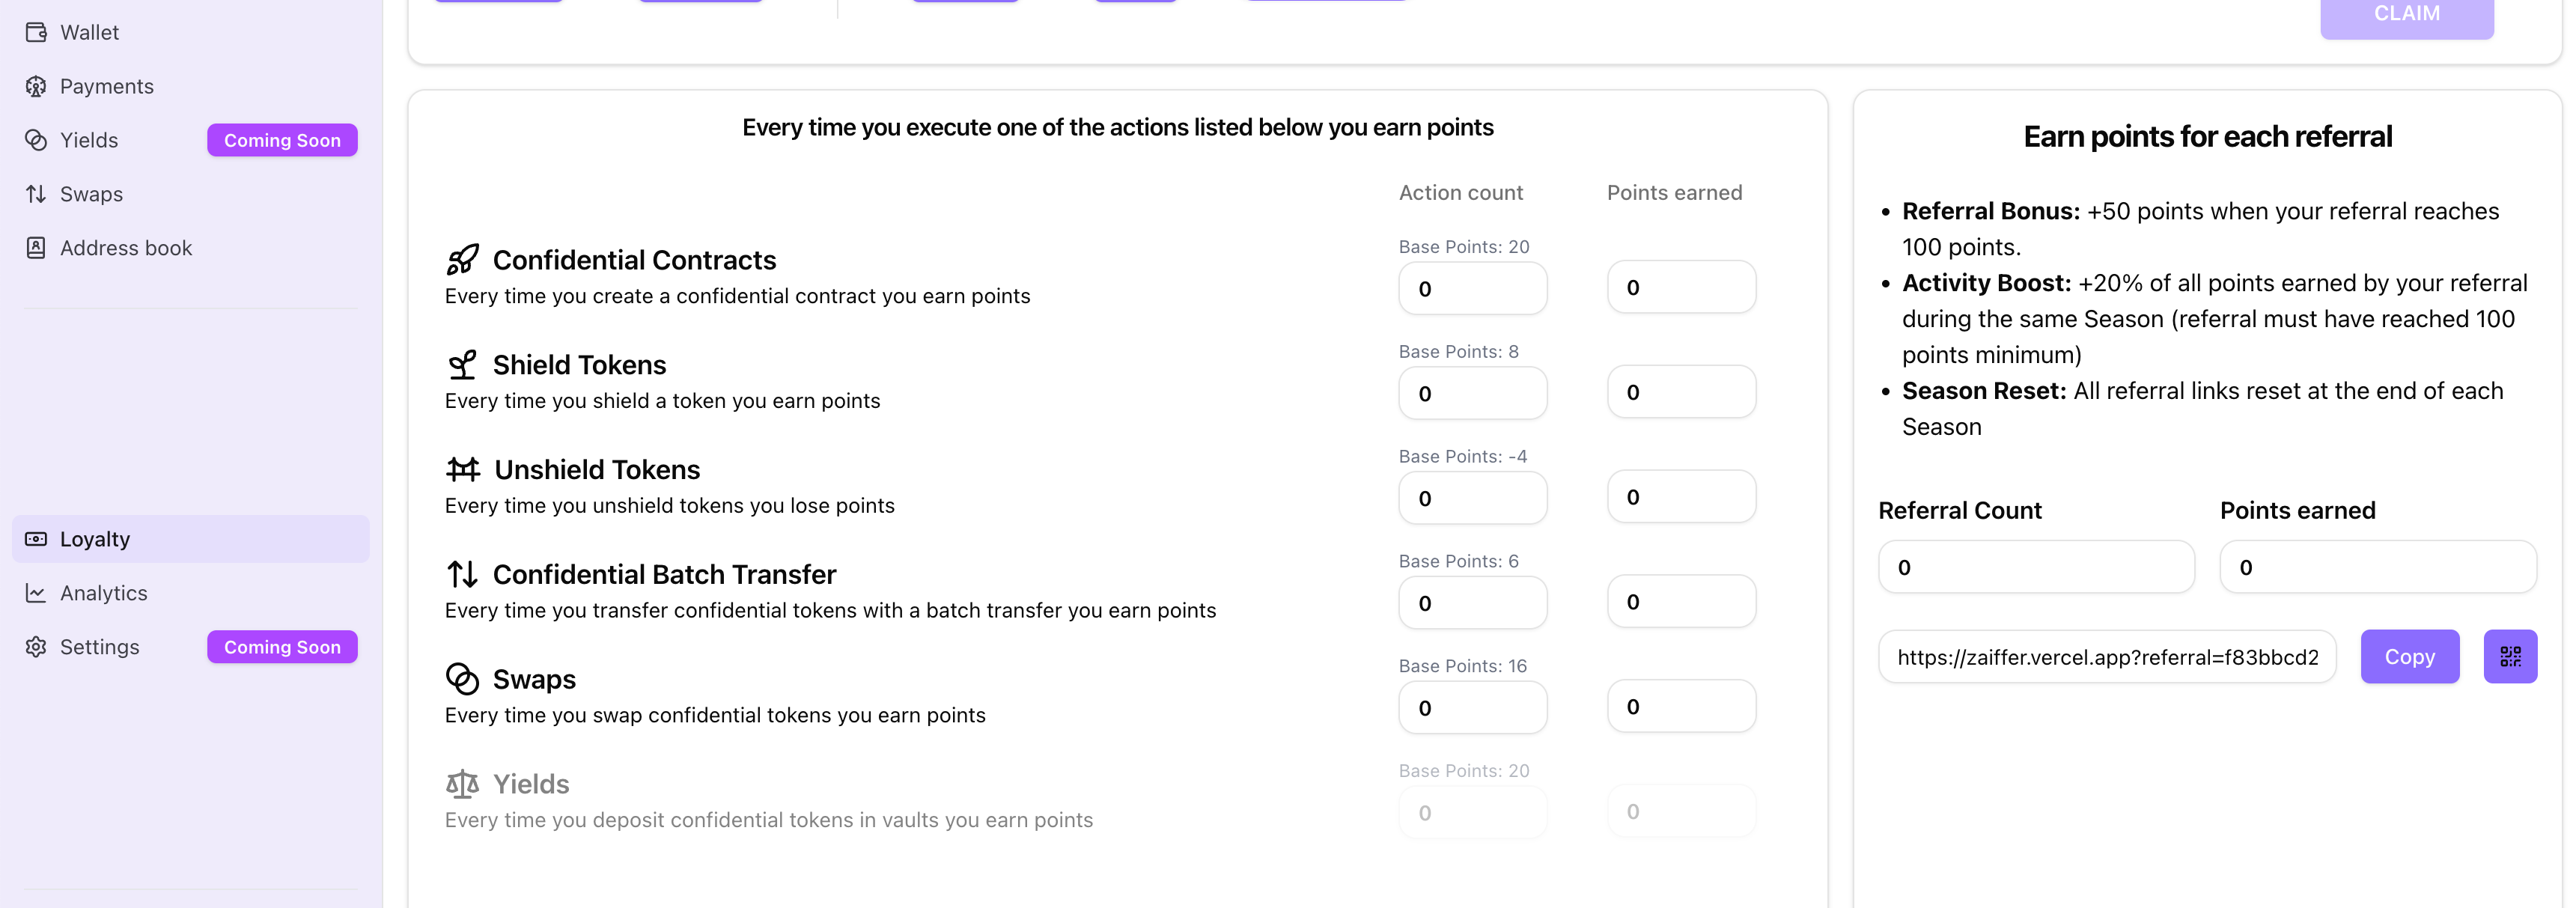Image resolution: width=2576 pixels, height=908 pixels.
Task: Open the Yields sidebar item
Action: pyautogui.click(x=89, y=140)
